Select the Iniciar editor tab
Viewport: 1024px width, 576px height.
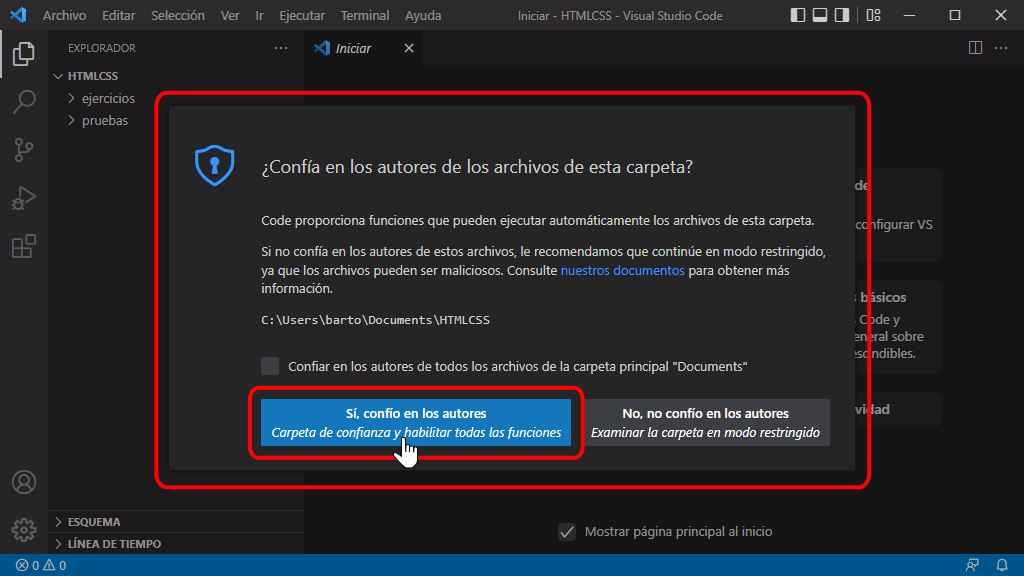click(x=363, y=48)
